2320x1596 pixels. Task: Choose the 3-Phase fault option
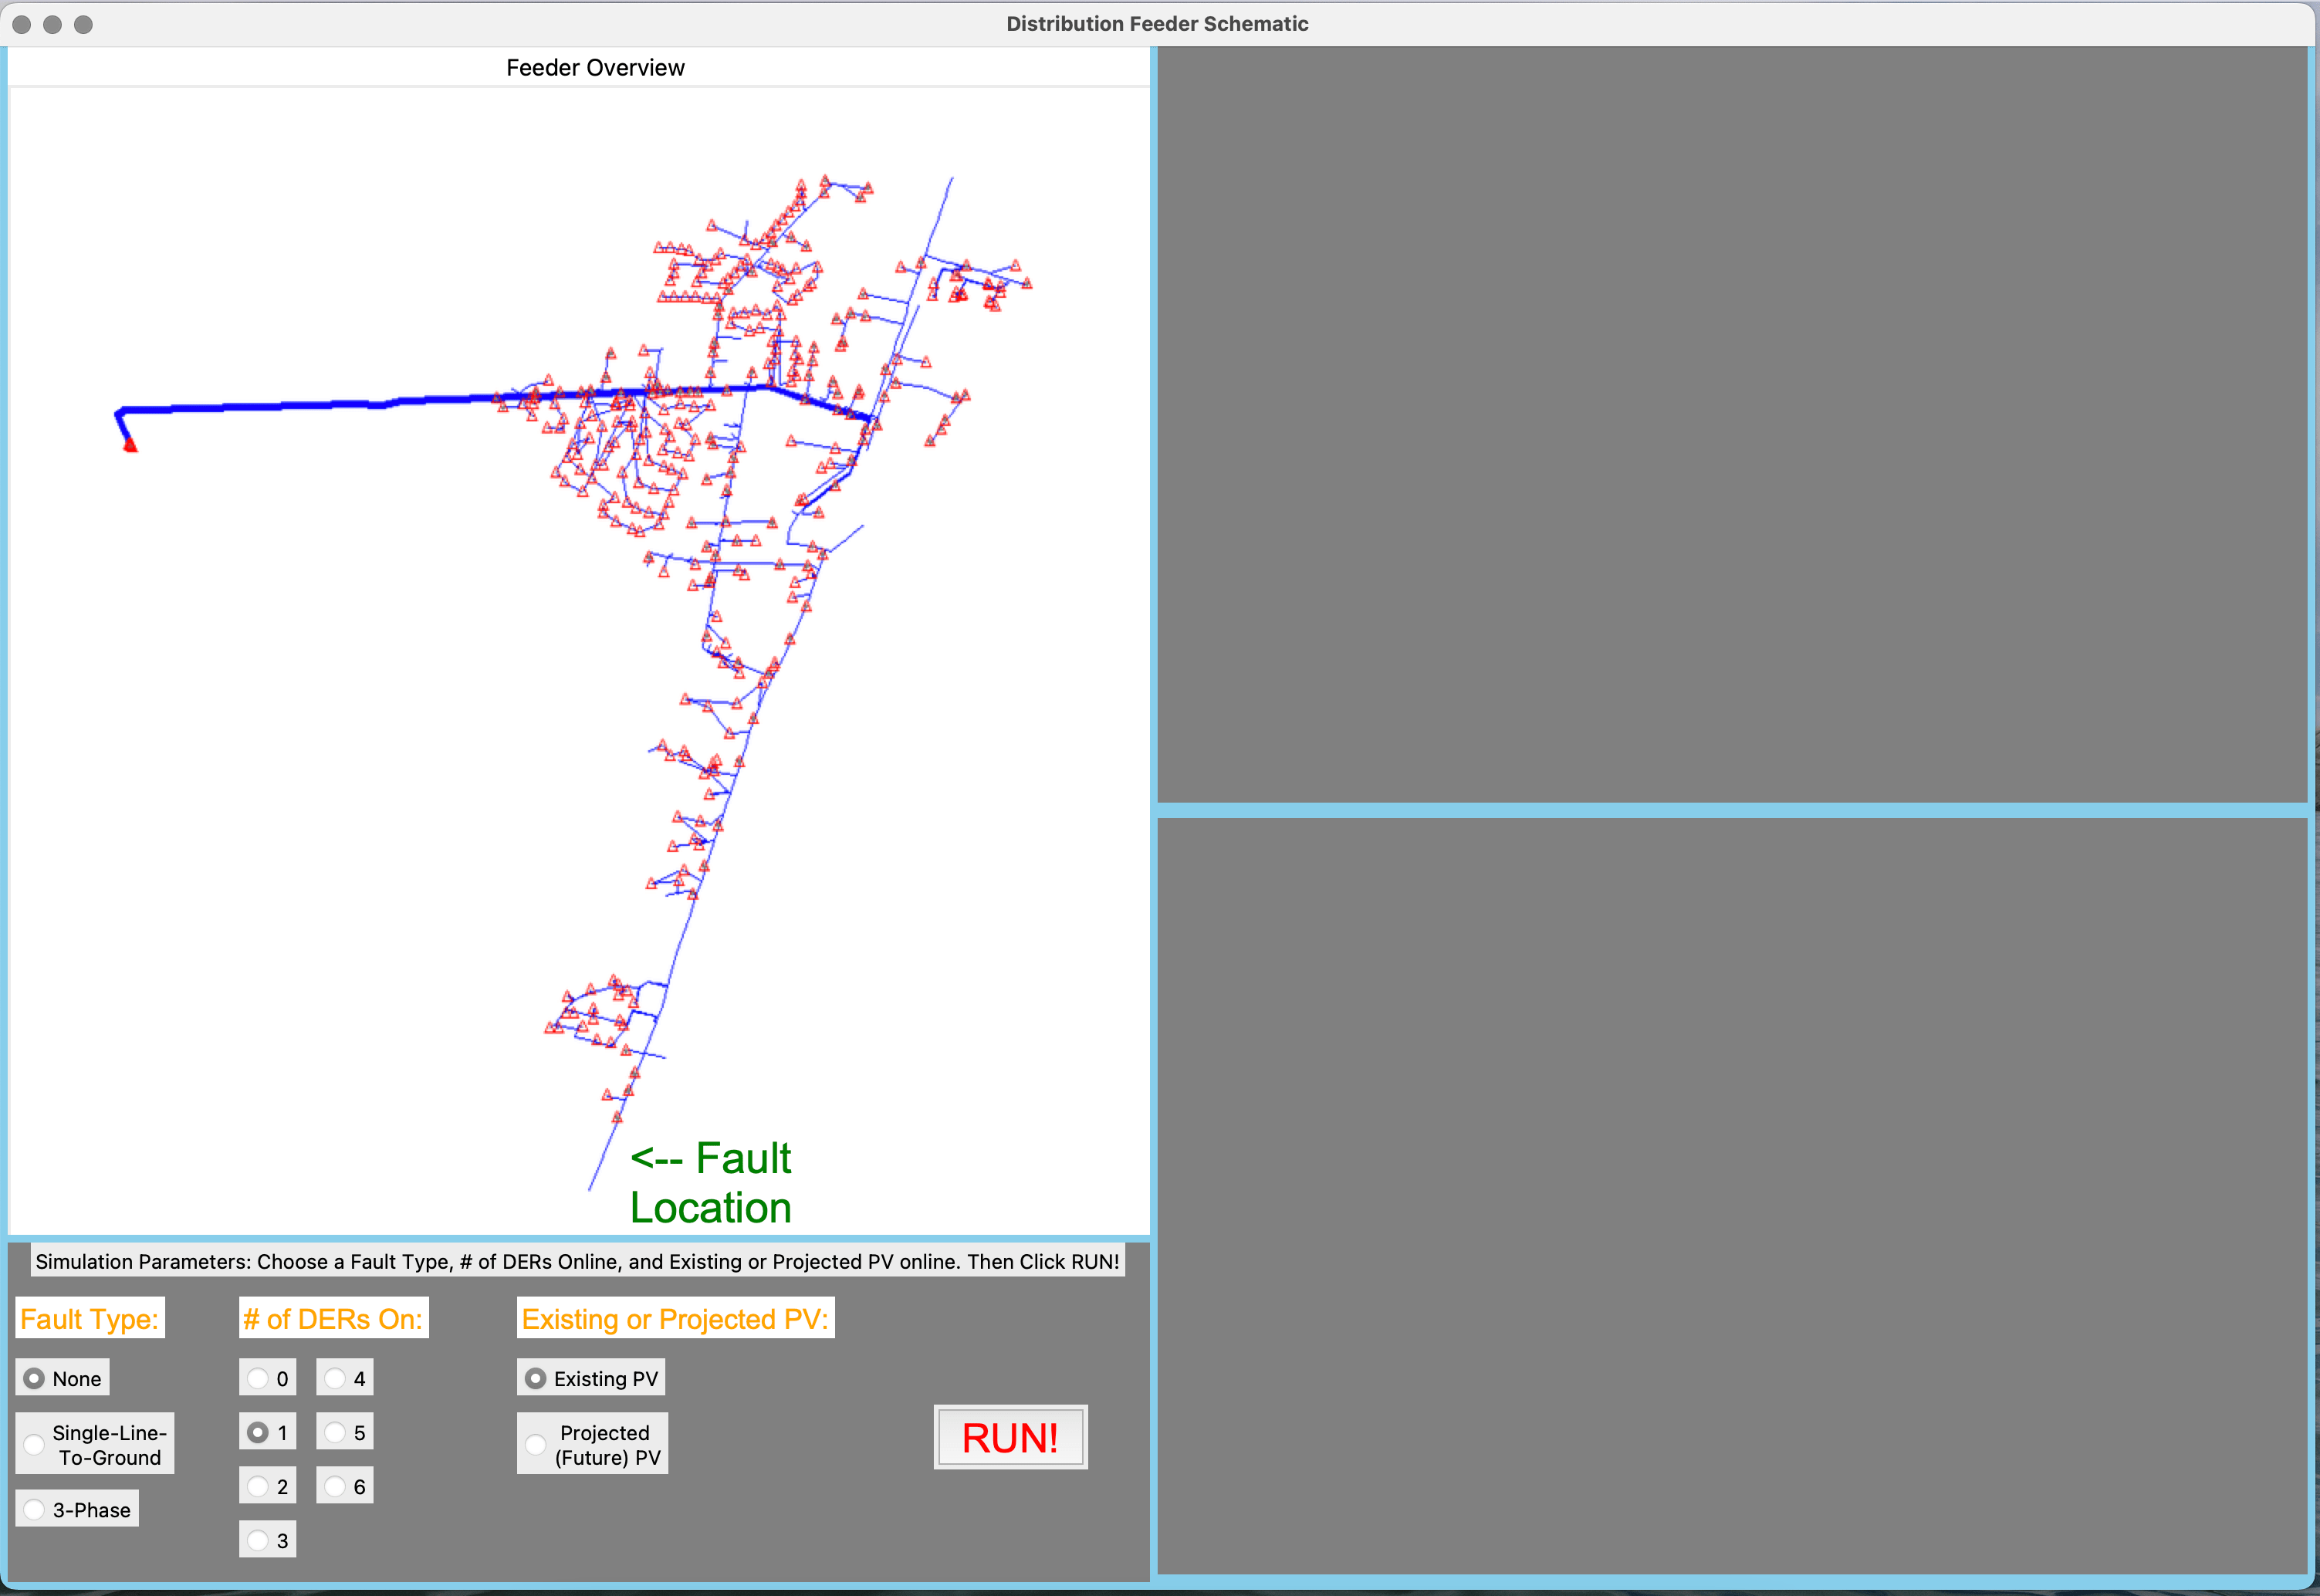(35, 1509)
